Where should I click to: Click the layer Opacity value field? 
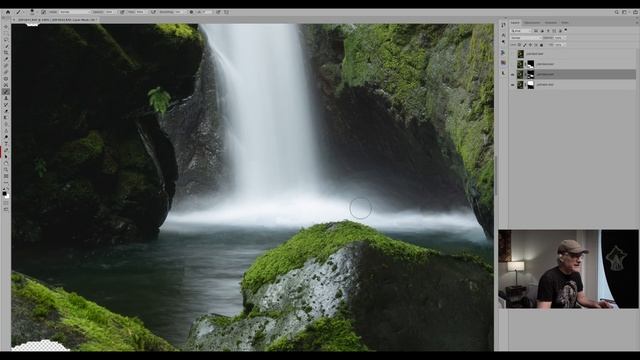coord(558,38)
